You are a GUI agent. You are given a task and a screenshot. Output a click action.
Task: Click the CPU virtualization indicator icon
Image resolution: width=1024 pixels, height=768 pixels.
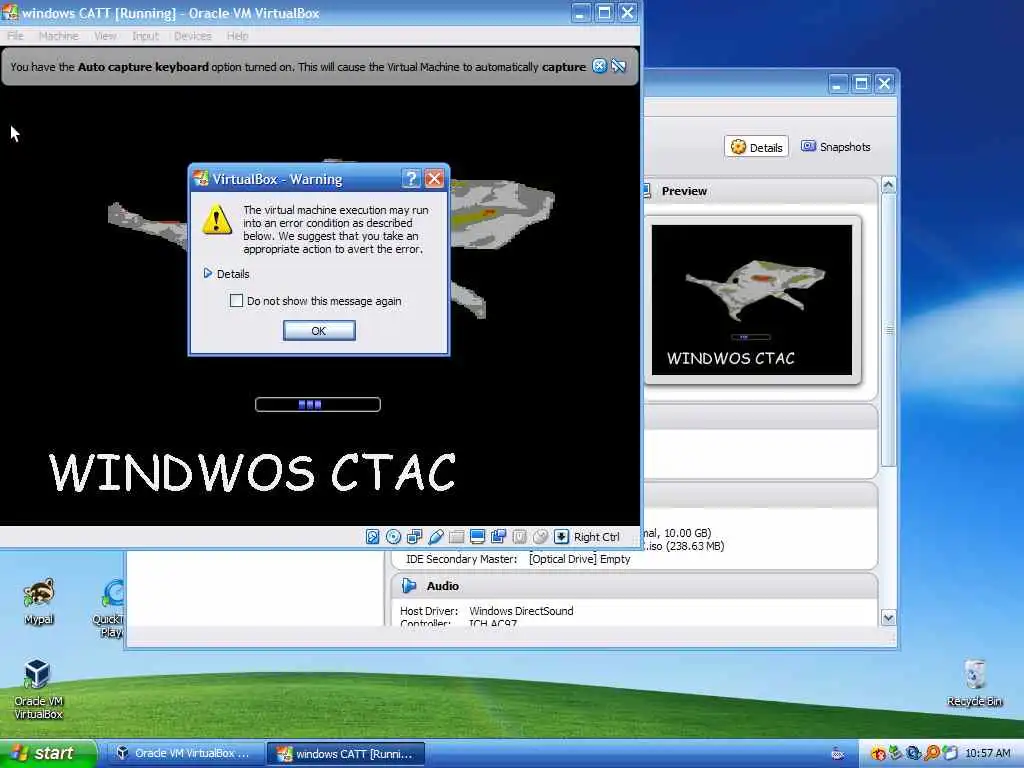[519, 537]
